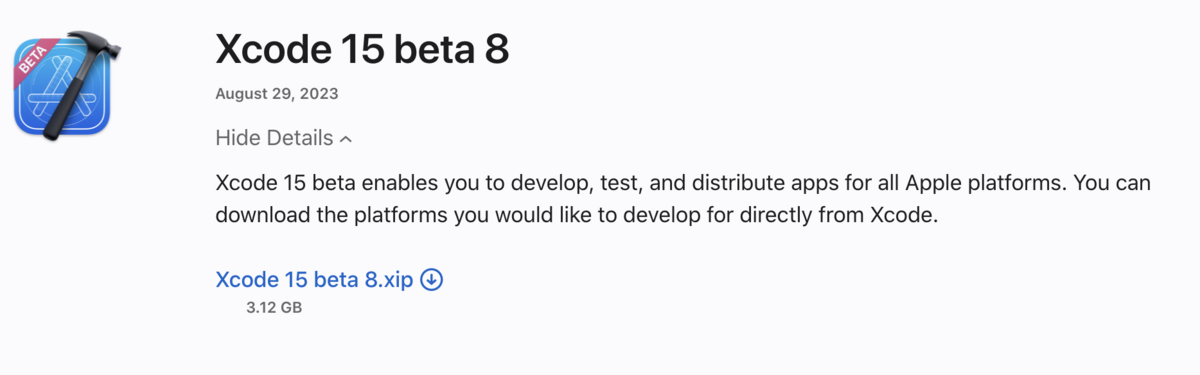This screenshot has height=375, width=1200.
Task: Download Xcode 15 beta 8.xip file
Action: [315, 279]
